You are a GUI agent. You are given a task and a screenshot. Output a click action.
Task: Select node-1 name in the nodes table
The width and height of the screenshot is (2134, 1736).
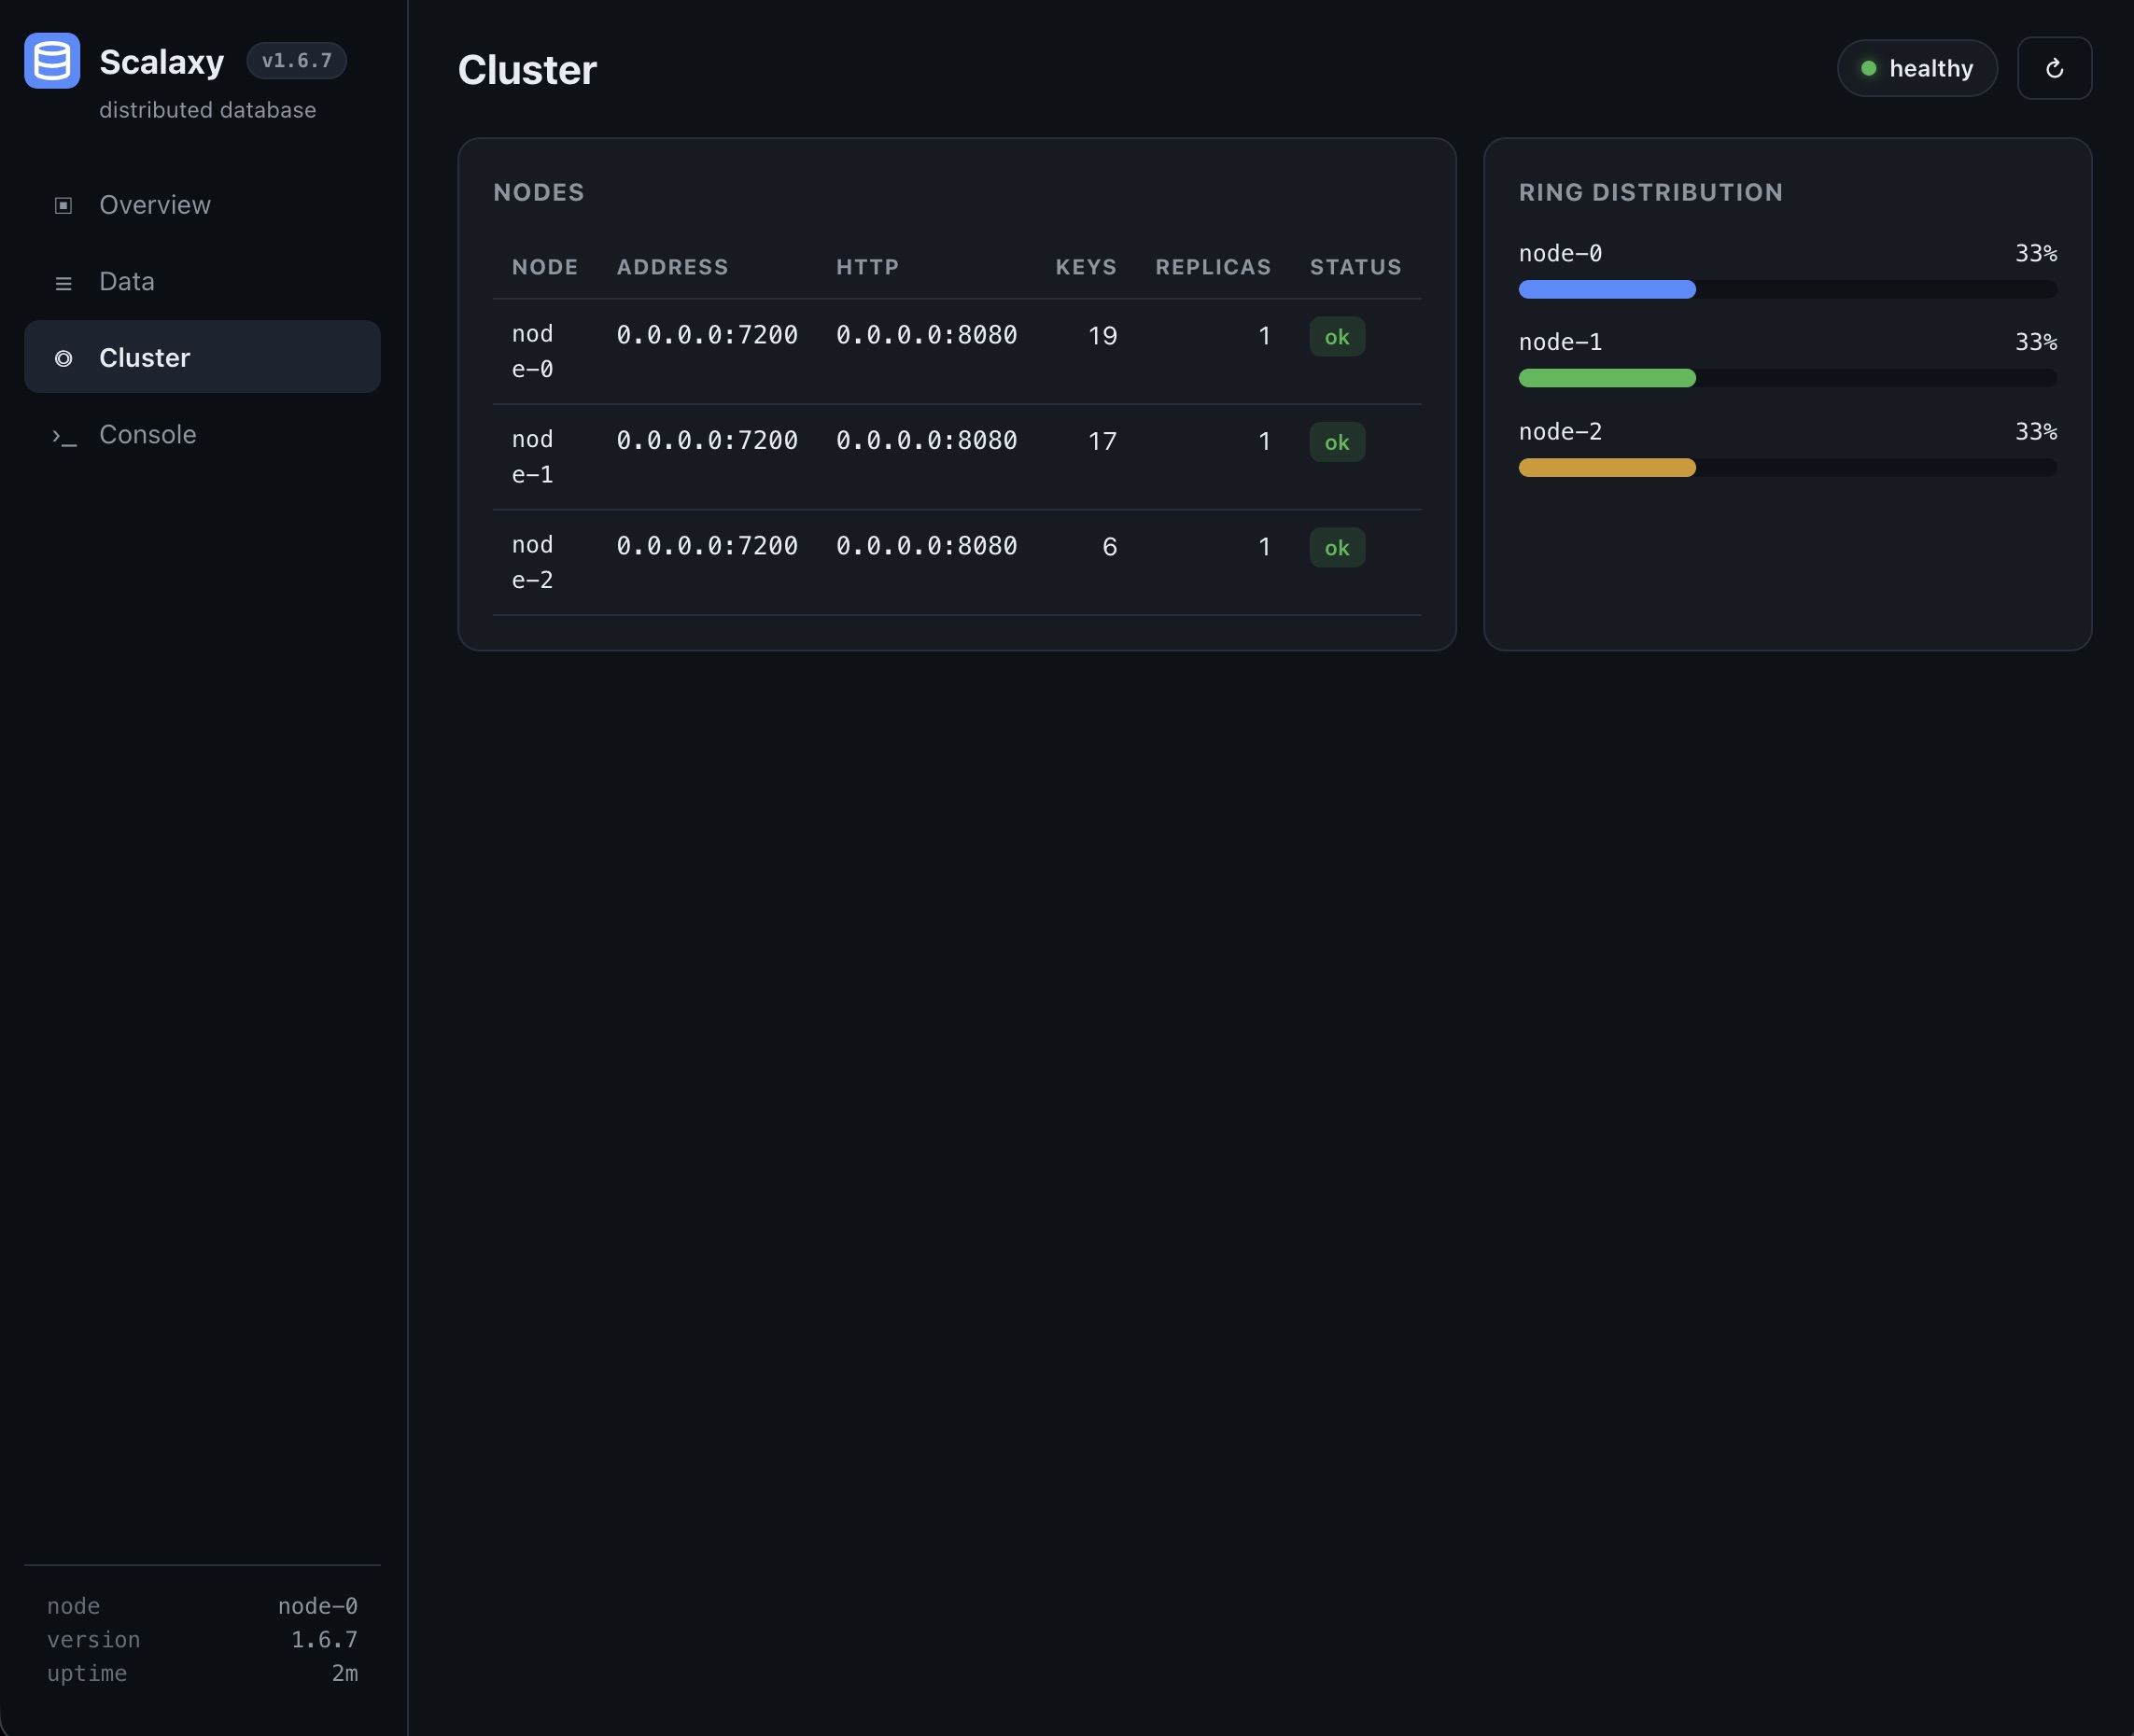533,457
